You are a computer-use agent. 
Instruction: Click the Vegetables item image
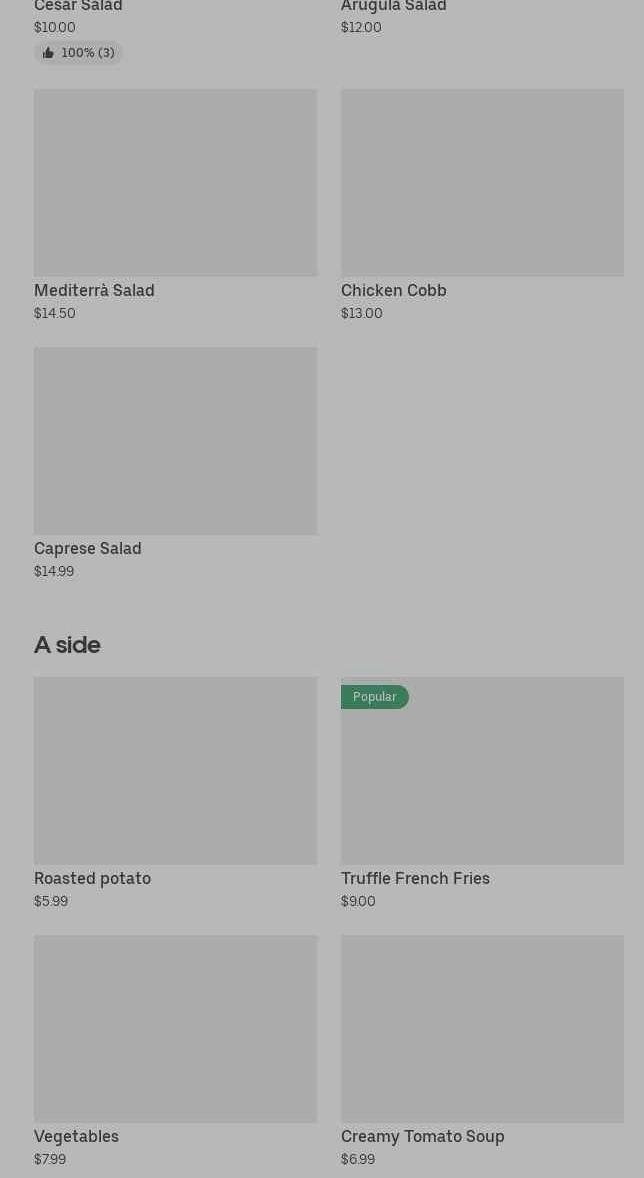point(175,1029)
